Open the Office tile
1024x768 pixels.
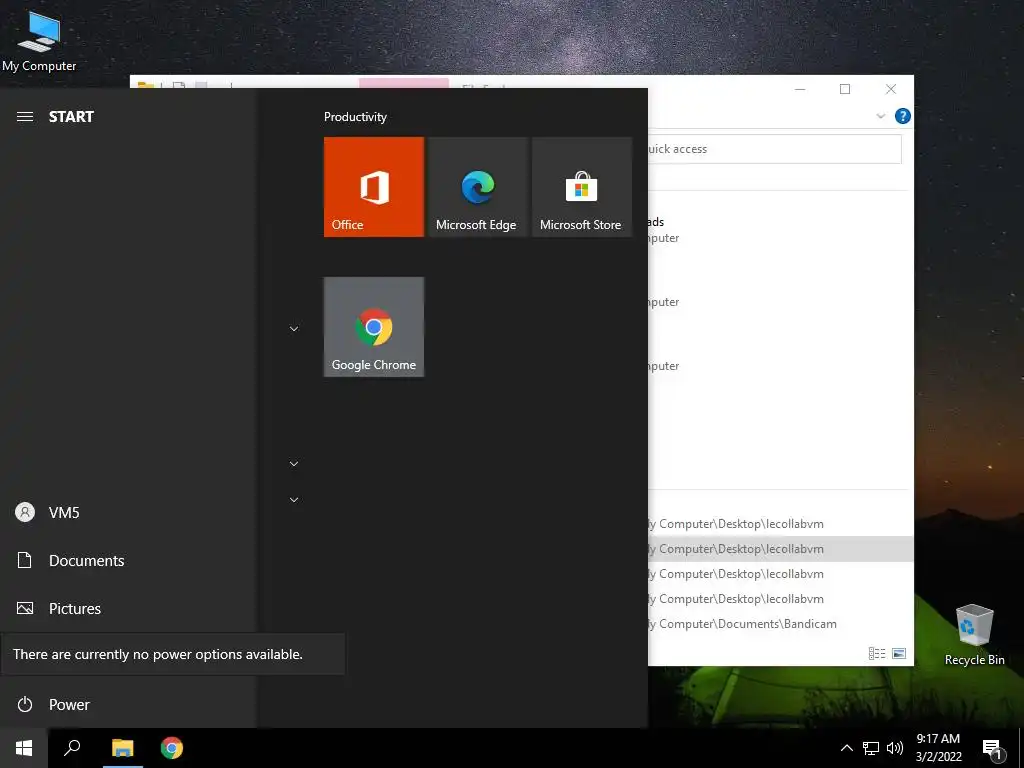point(374,187)
